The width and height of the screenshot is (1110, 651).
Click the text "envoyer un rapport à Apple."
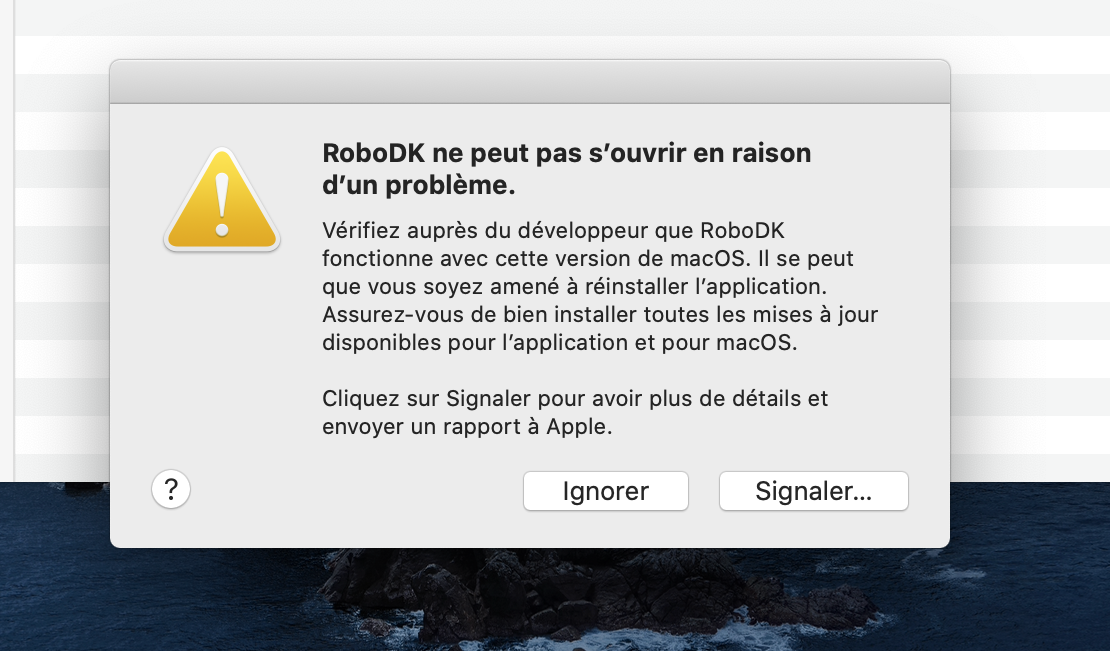pos(466,427)
